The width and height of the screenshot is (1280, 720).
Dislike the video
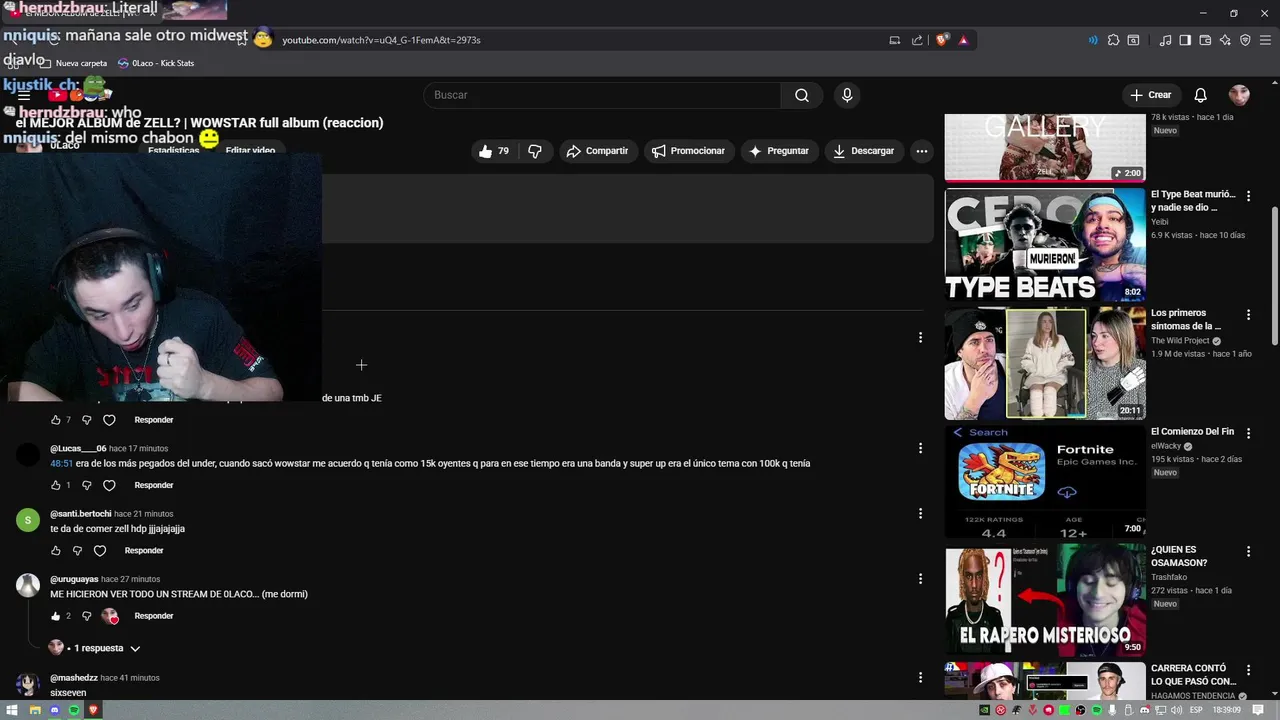pyautogui.click(x=535, y=151)
